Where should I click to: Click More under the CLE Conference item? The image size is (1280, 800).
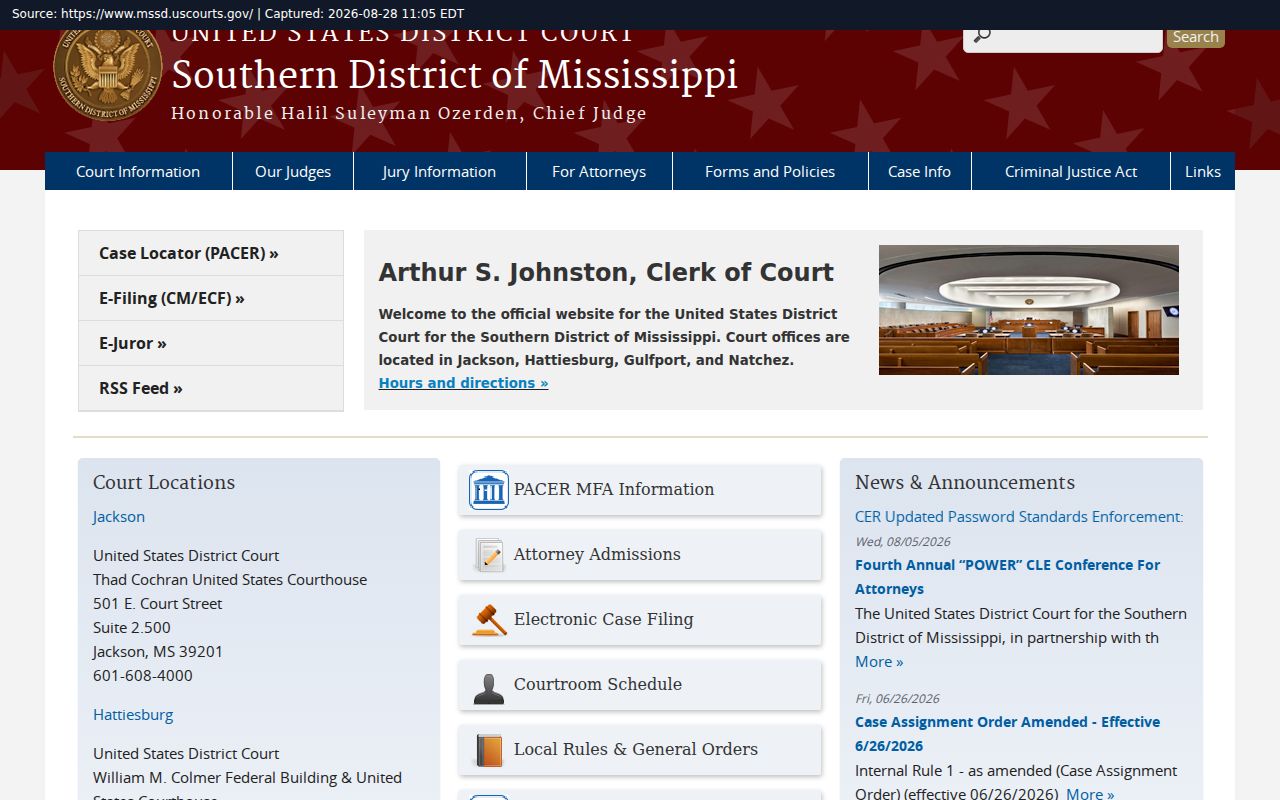point(879,661)
